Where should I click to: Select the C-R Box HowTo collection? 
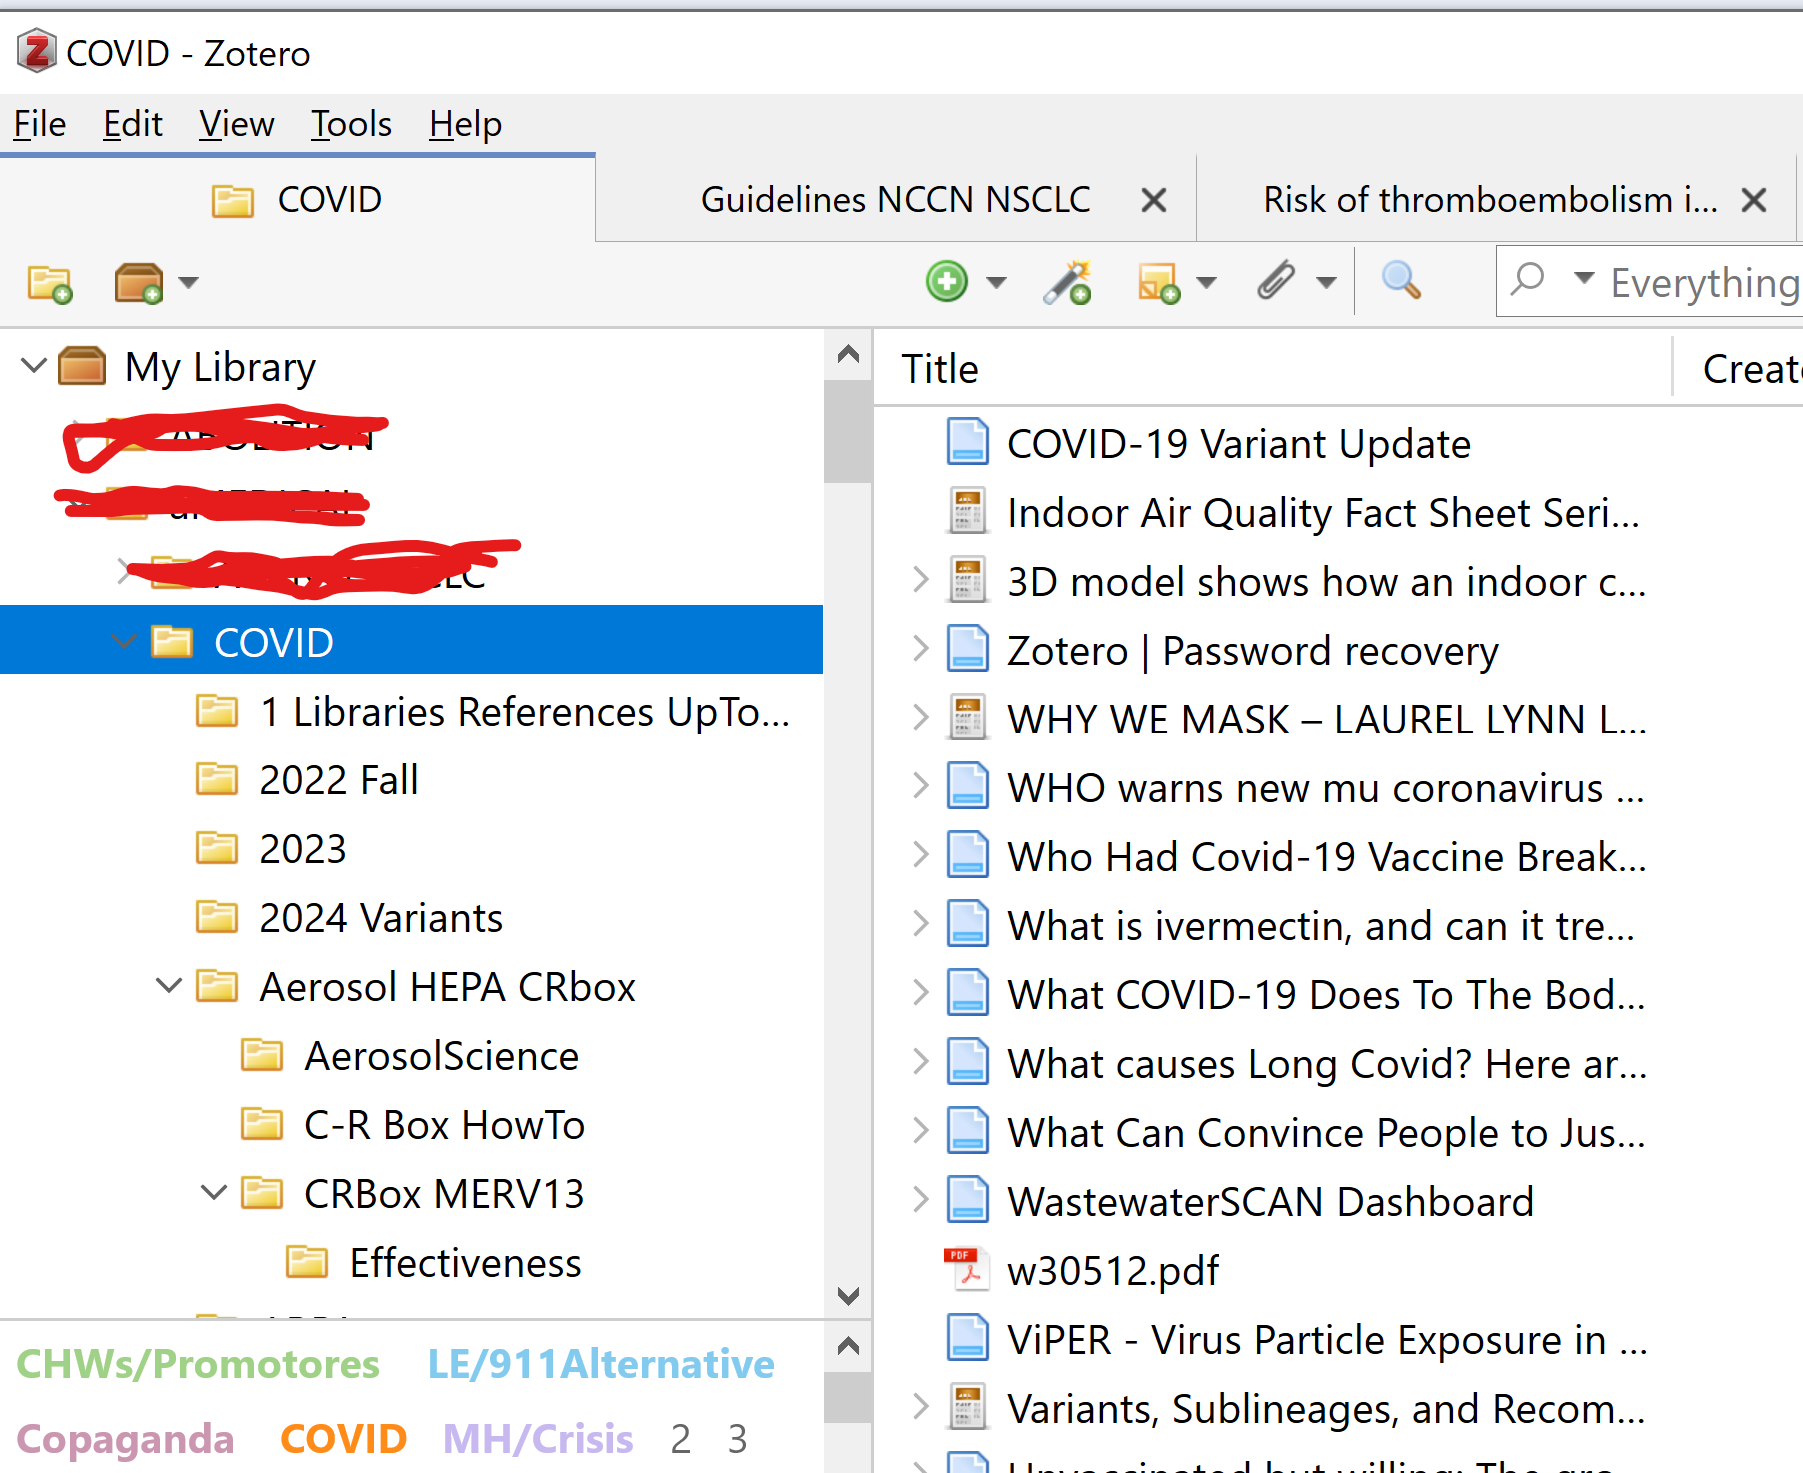pos(444,1125)
